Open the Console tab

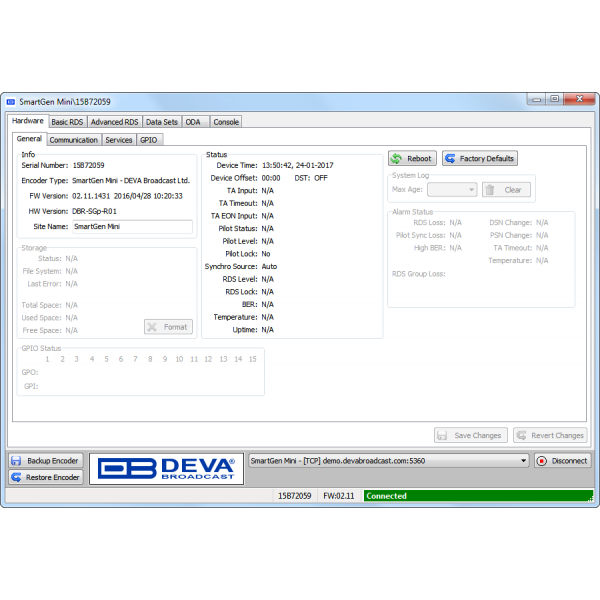(x=226, y=122)
